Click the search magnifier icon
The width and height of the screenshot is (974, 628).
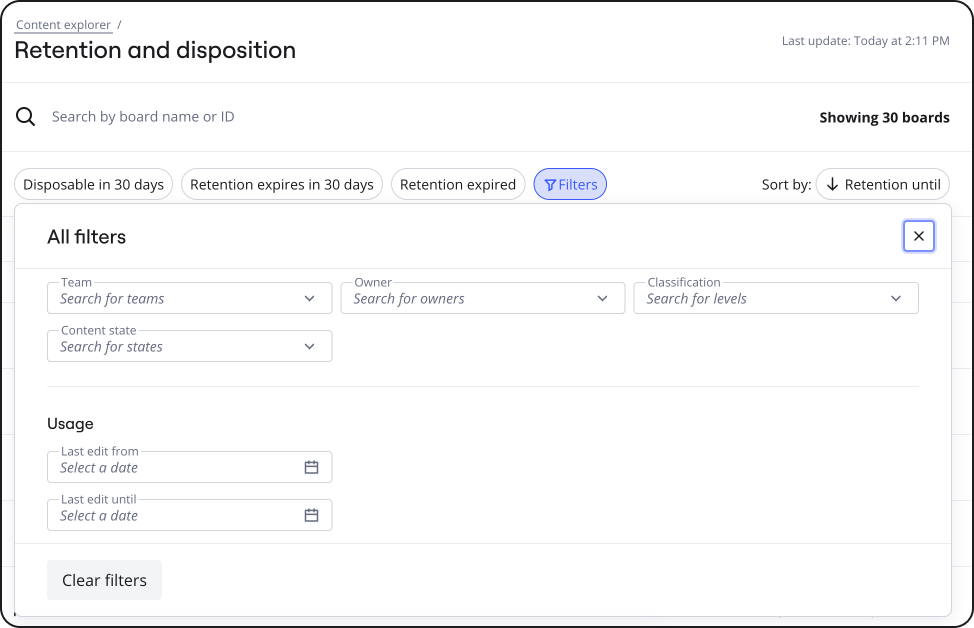[x=26, y=117]
